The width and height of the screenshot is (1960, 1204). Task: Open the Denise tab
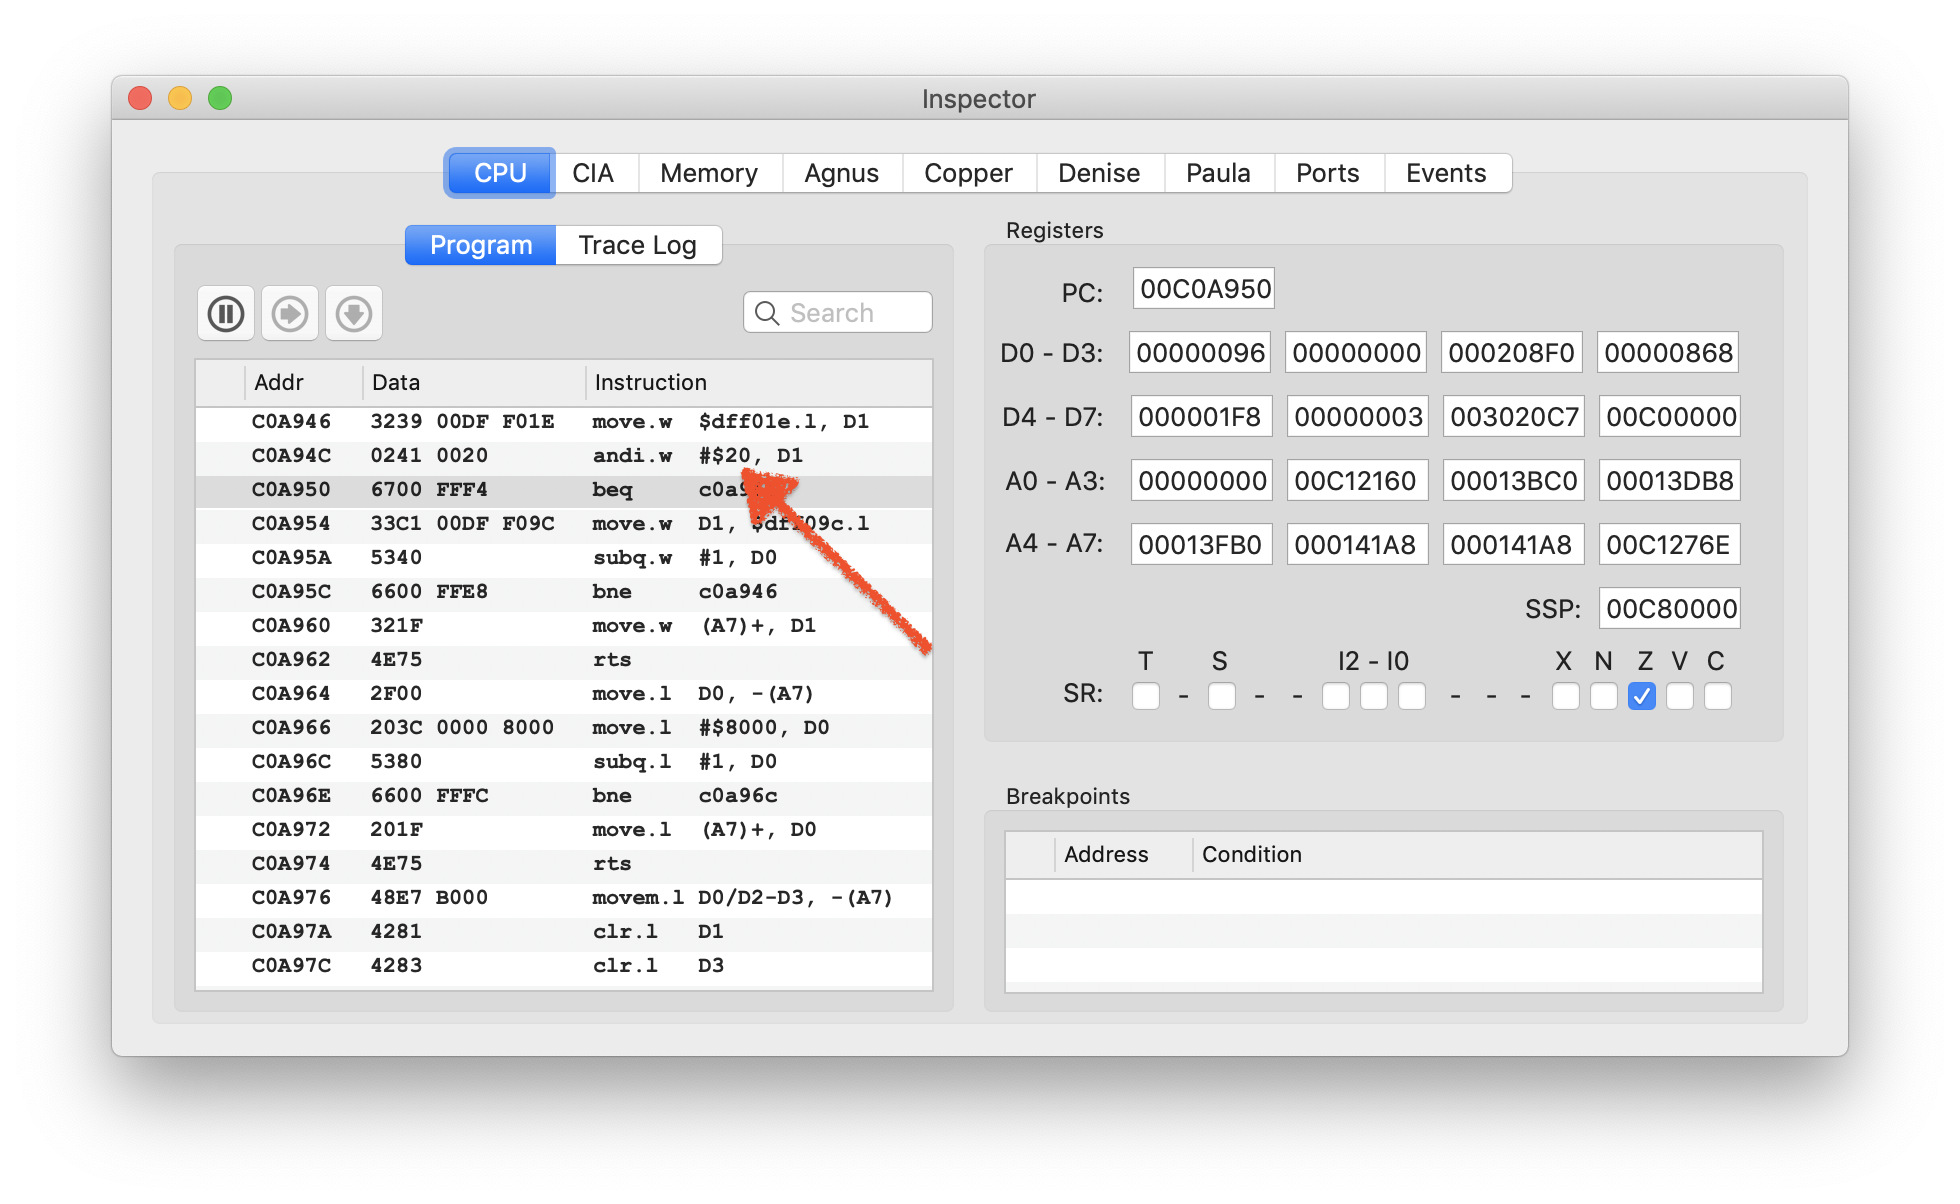[1099, 173]
